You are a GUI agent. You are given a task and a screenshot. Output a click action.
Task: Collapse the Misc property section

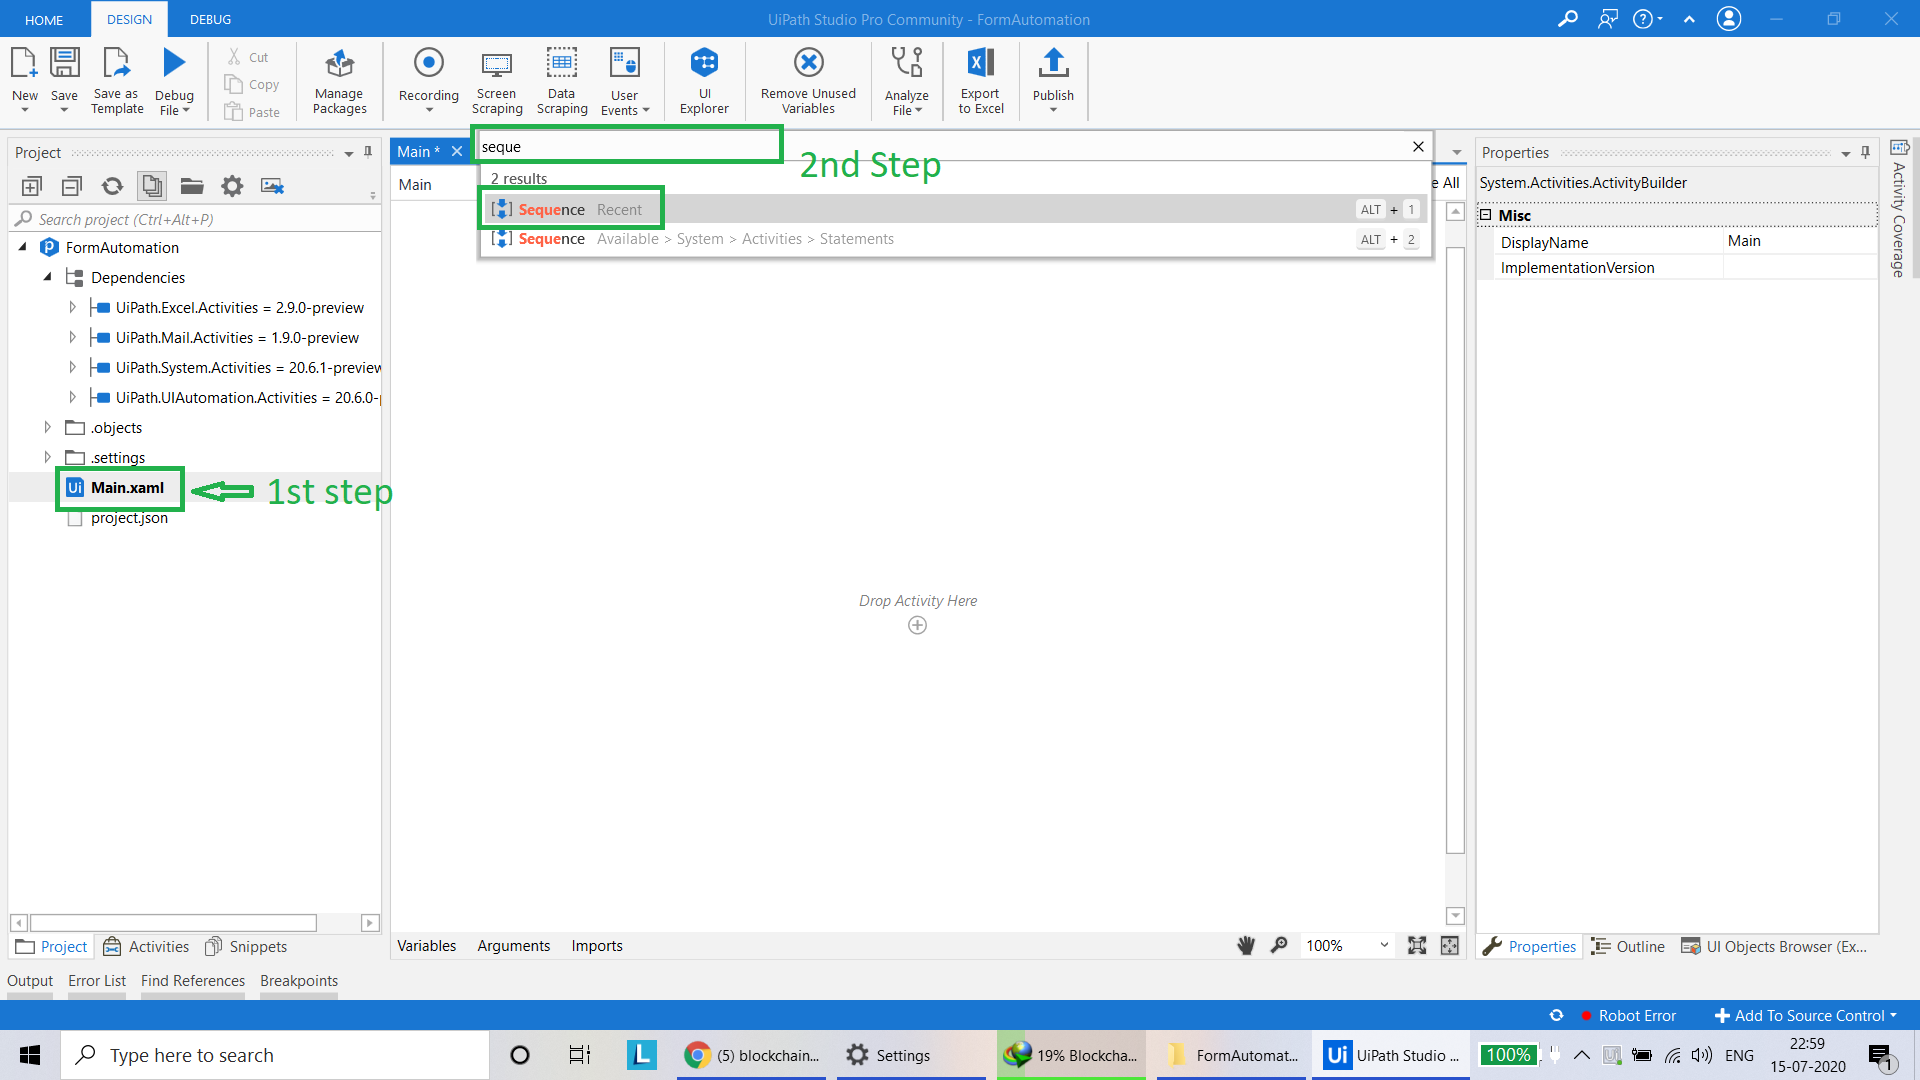click(1486, 215)
